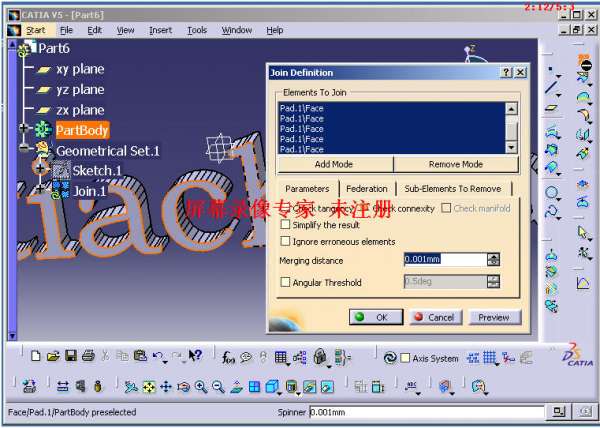Expand the PartBody tree node
This screenshot has width=600, height=428.
coord(25,130)
